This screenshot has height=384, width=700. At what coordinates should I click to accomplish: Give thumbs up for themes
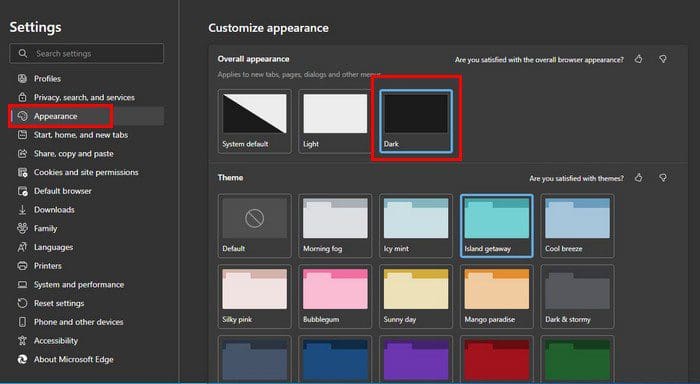click(x=639, y=178)
